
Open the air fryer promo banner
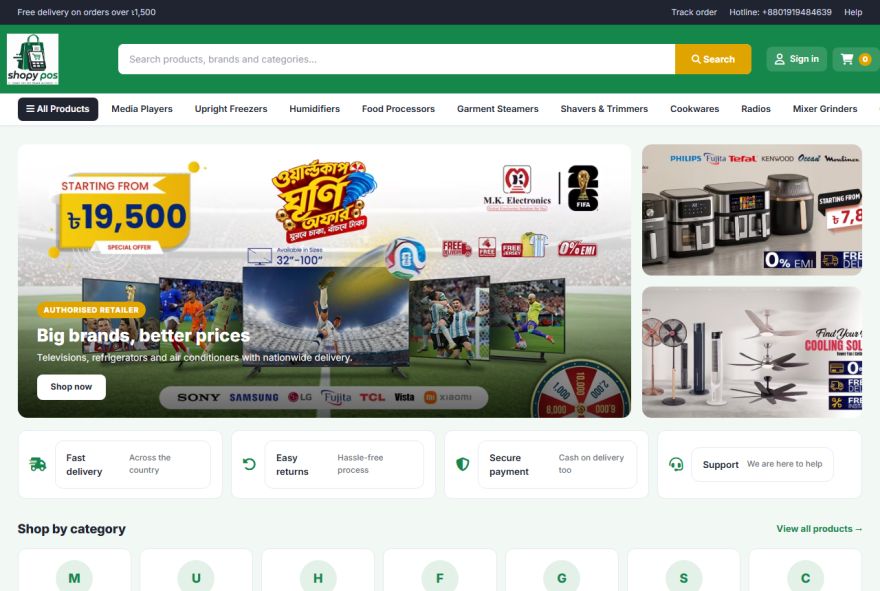(751, 210)
